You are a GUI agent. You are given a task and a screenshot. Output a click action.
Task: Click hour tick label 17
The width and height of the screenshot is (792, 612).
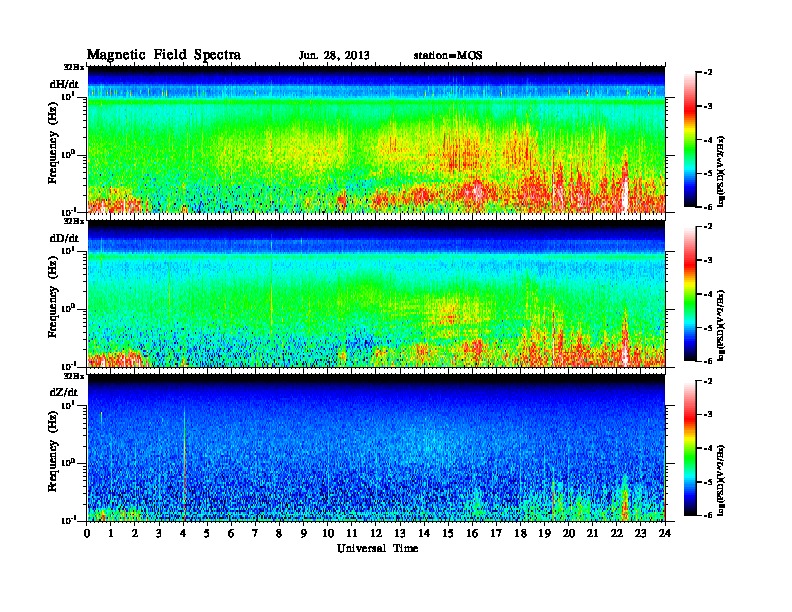tap(497, 534)
